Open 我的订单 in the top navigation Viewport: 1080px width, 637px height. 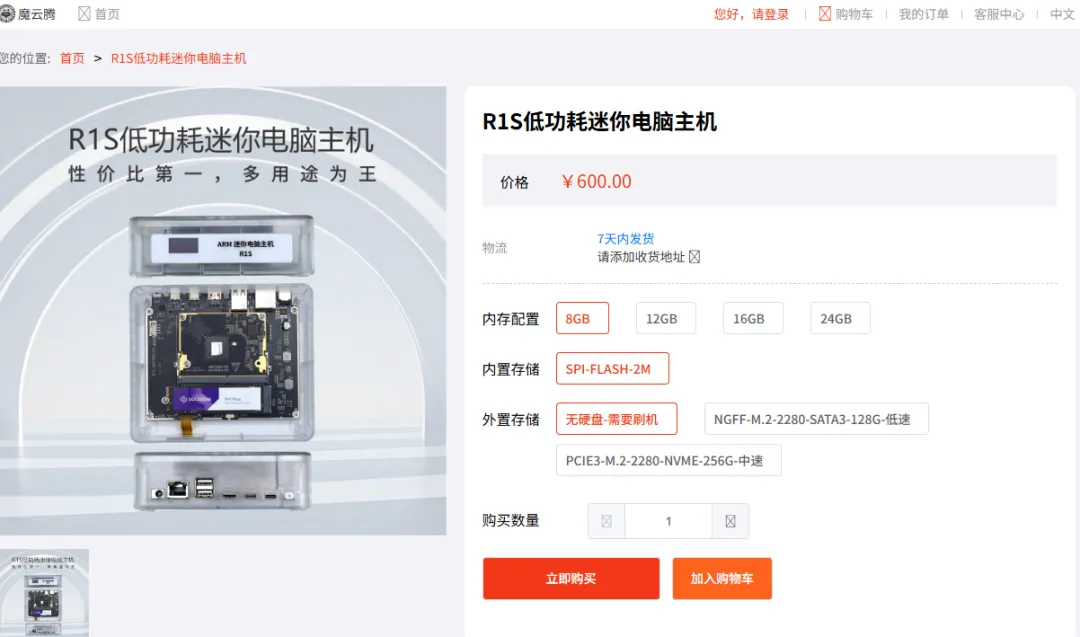(x=923, y=14)
